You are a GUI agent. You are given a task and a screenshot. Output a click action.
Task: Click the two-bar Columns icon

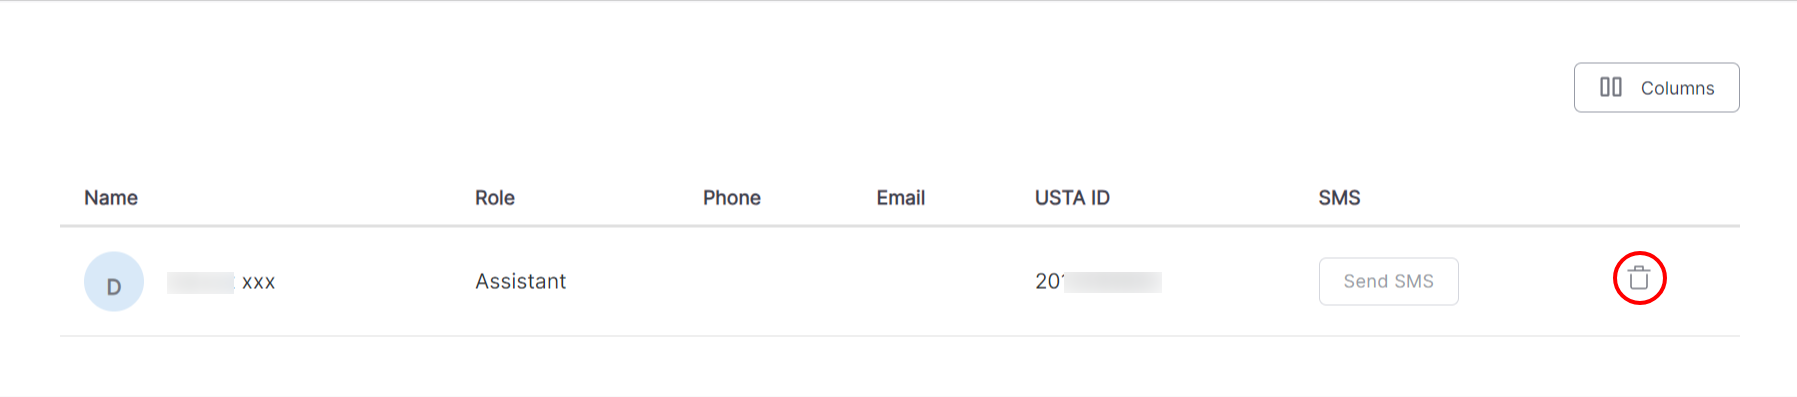[1611, 87]
